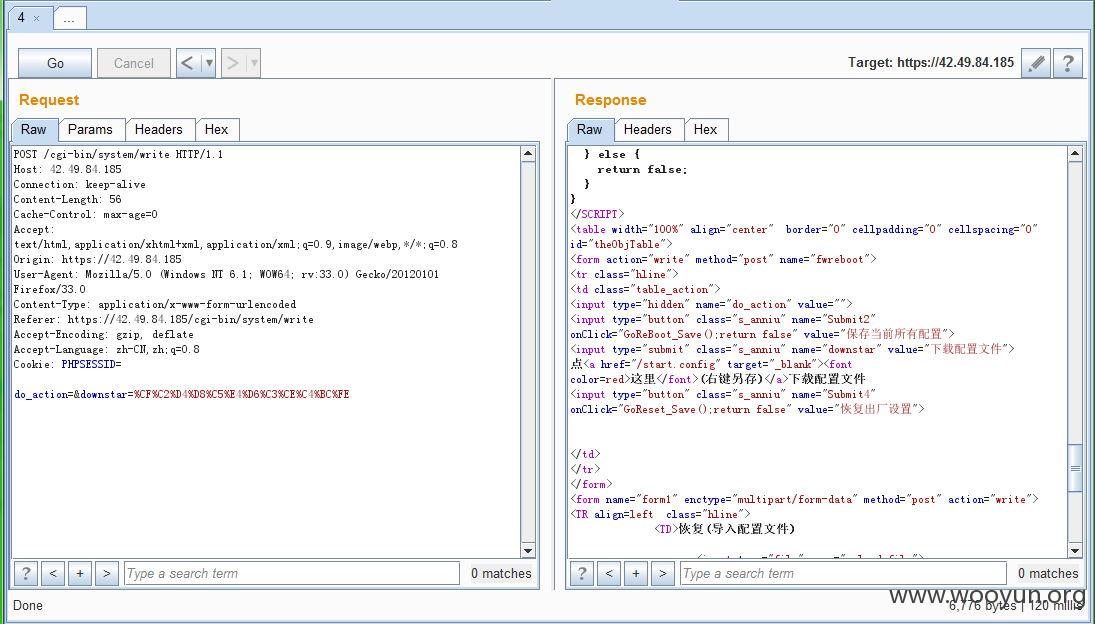Switch to Request Raw tab
This screenshot has height=624, width=1095.
(x=34, y=129)
